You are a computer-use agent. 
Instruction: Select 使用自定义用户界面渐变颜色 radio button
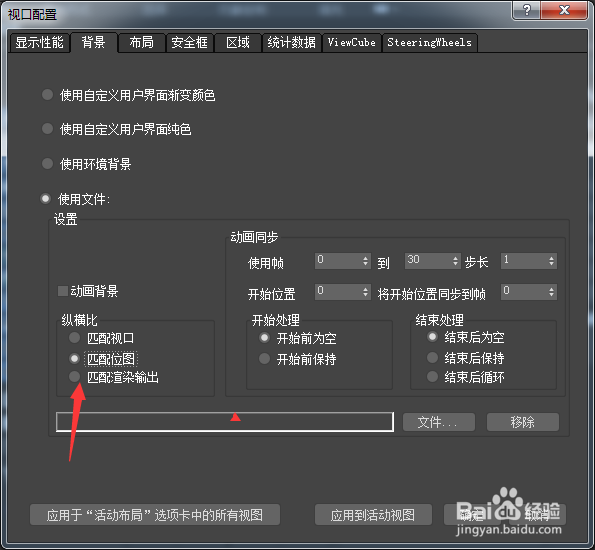tap(47, 95)
